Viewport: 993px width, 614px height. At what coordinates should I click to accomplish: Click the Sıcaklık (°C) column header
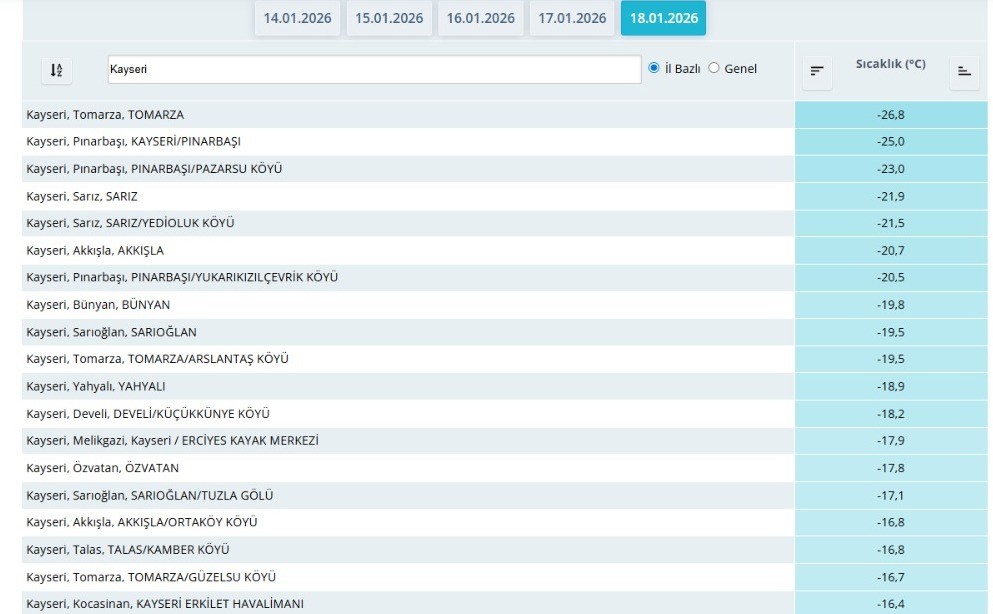(890, 65)
